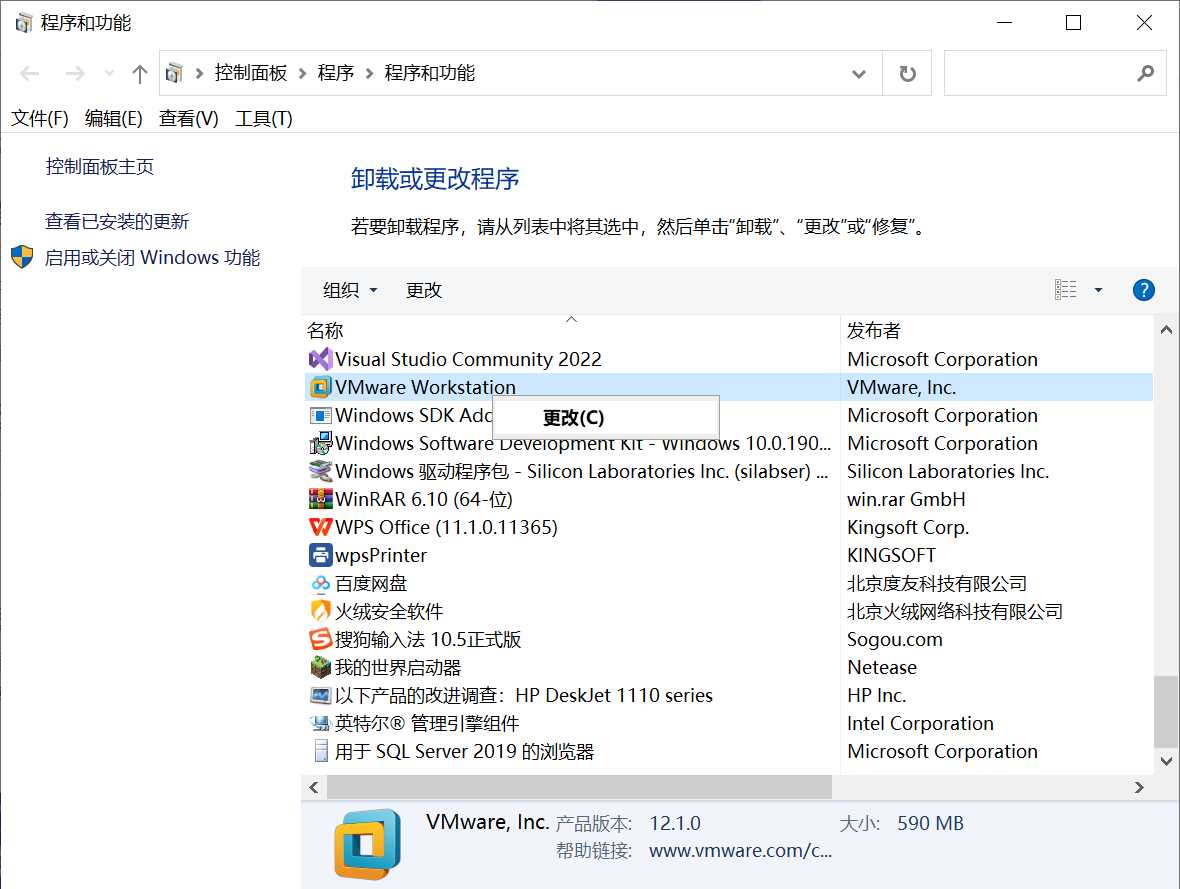Open the 编辑(E) menu
The height and width of the screenshot is (889, 1180).
pyautogui.click(x=114, y=118)
